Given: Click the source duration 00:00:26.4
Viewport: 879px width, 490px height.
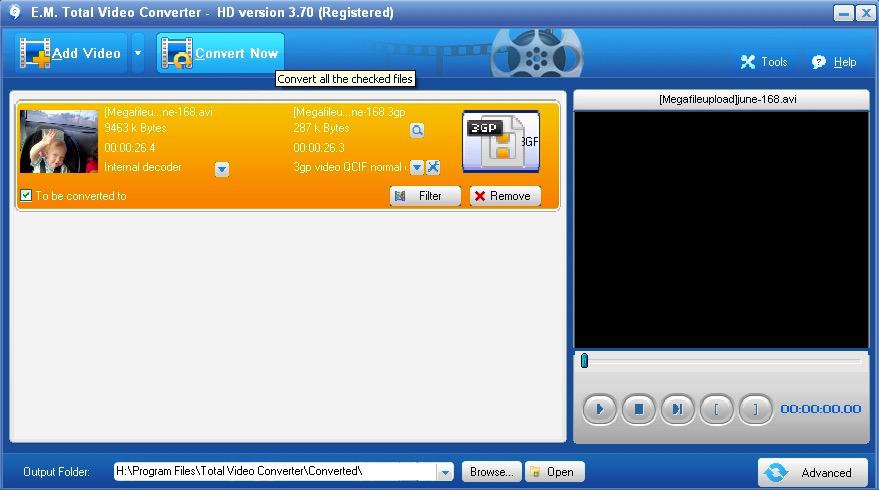Looking at the screenshot, I should [130, 148].
